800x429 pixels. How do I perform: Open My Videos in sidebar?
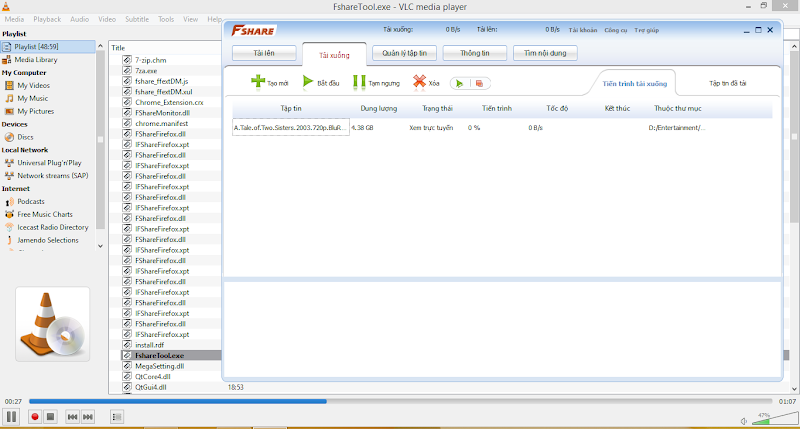[x=33, y=85]
